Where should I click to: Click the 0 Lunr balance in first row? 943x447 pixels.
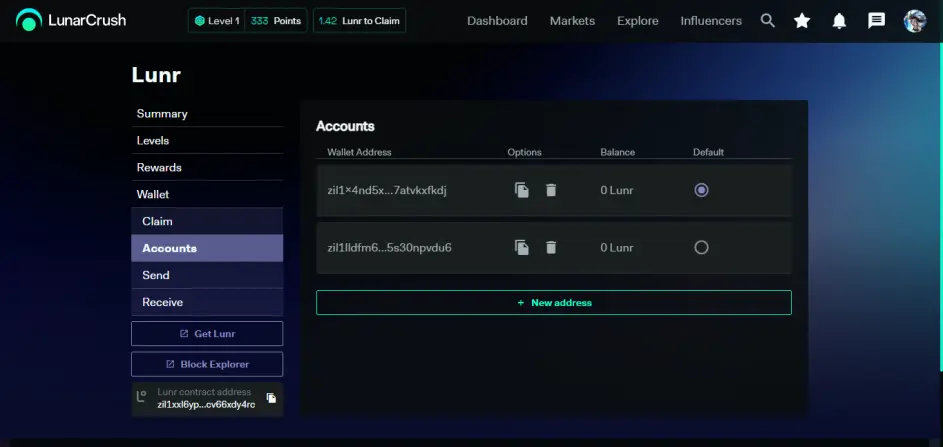[x=616, y=191]
